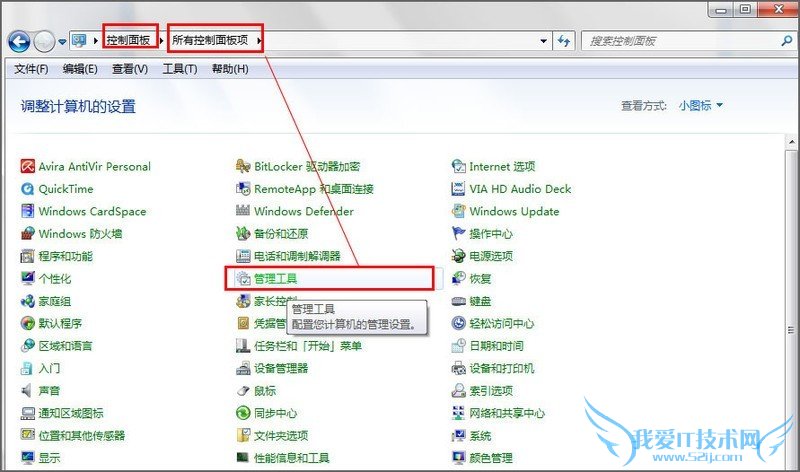Open 程序和功能 icon

(x=28, y=256)
